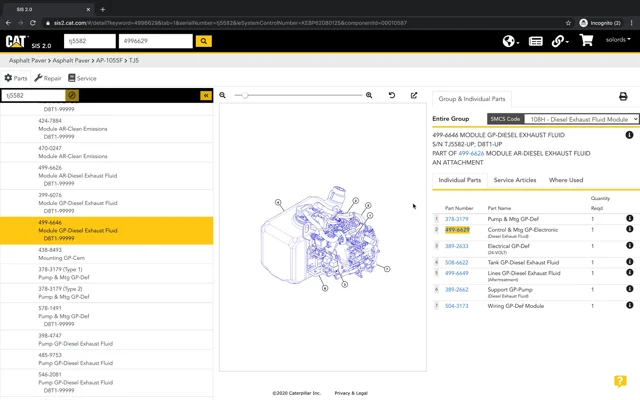640x400 pixels.
Task: Open diagram in new window
Action: click(414, 95)
